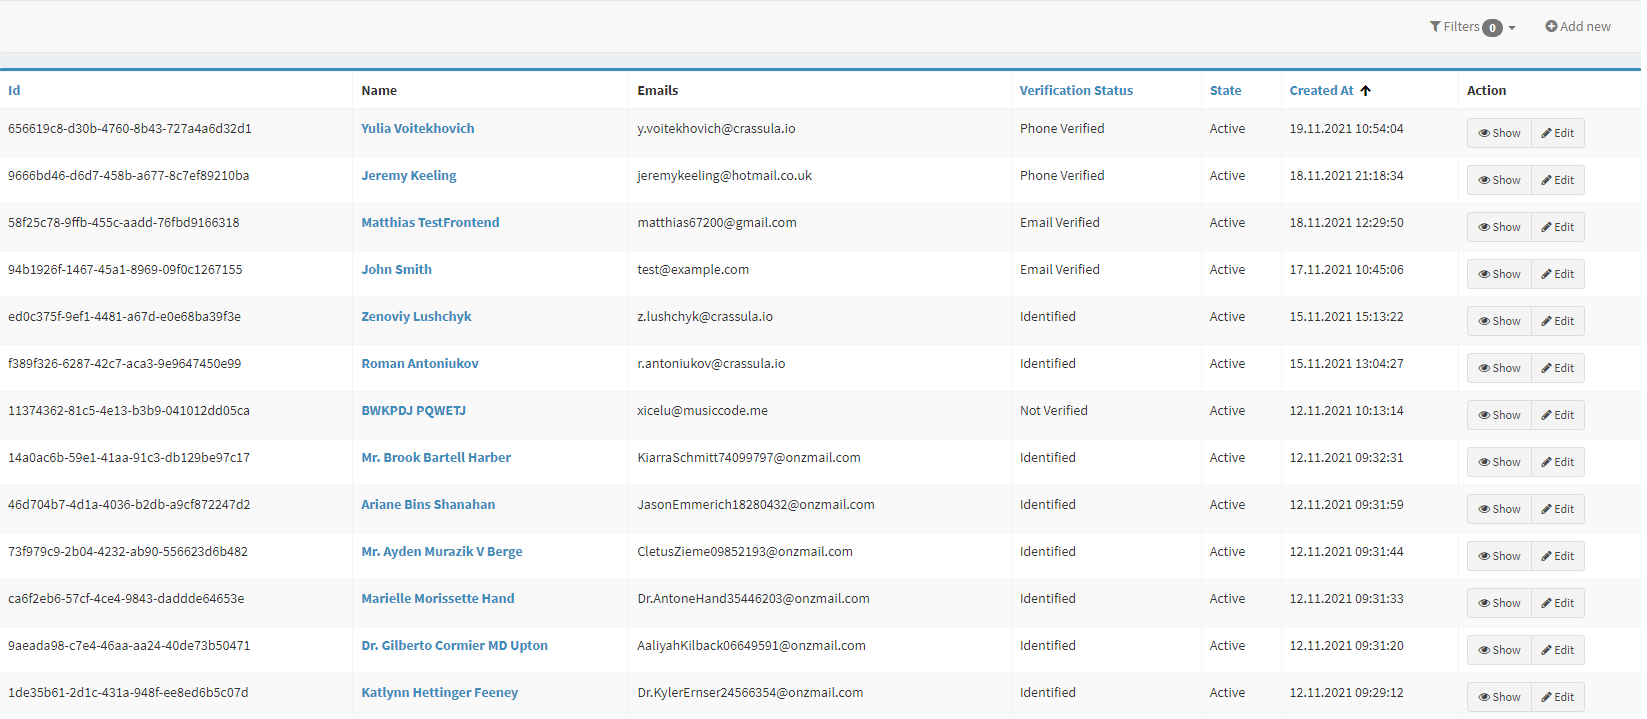Sort table by Id column
The width and height of the screenshot is (1647, 719).
[x=14, y=90]
